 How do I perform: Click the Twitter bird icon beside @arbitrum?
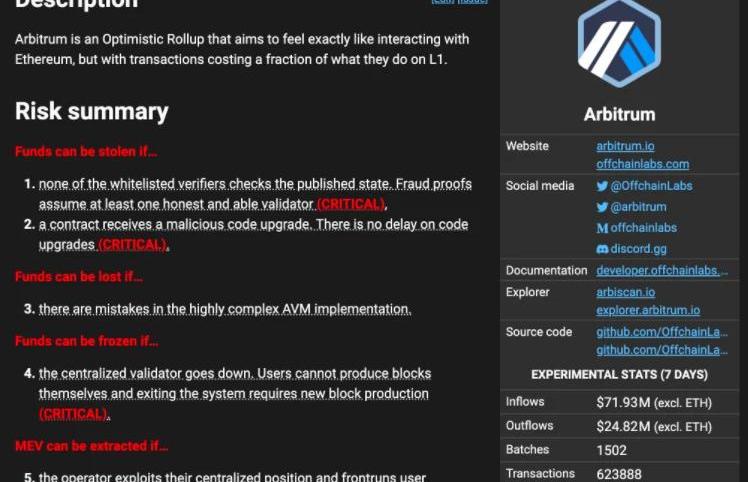coord(602,207)
